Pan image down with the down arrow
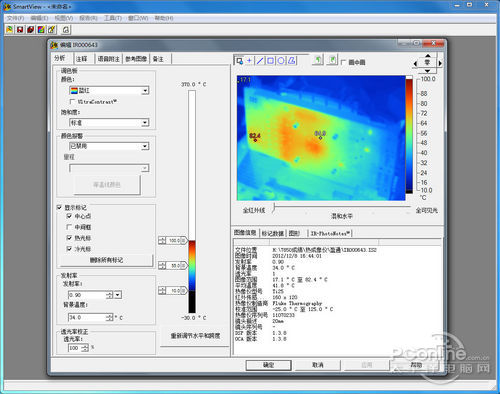This screenshot has width=500, height=394. tap(428, 71)
